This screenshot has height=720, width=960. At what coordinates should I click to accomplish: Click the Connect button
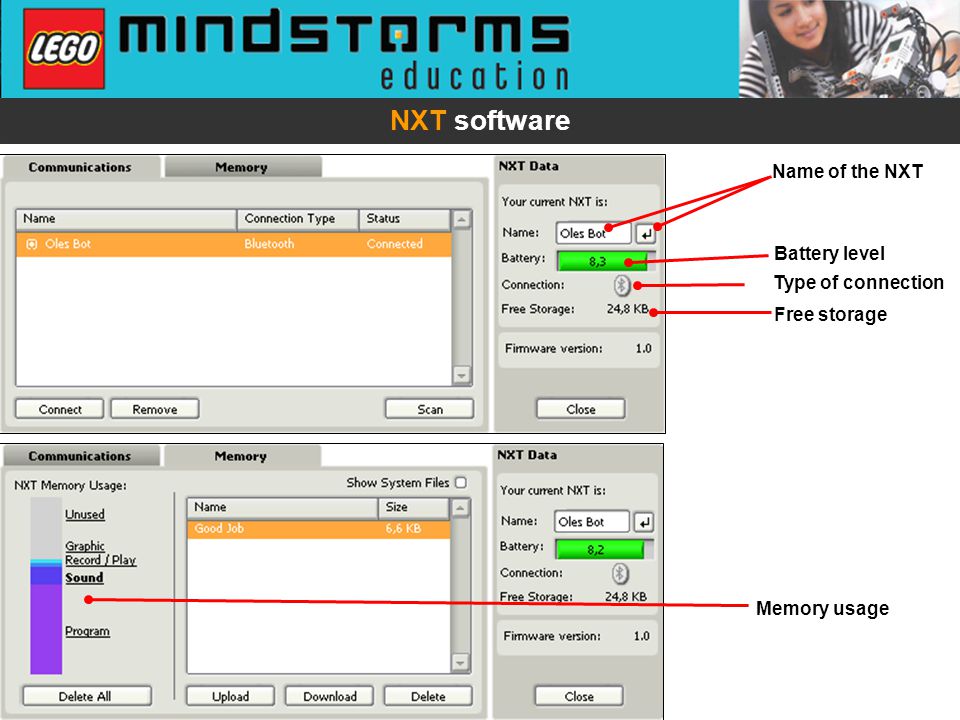pyautogui.click(x=59, y=409)
